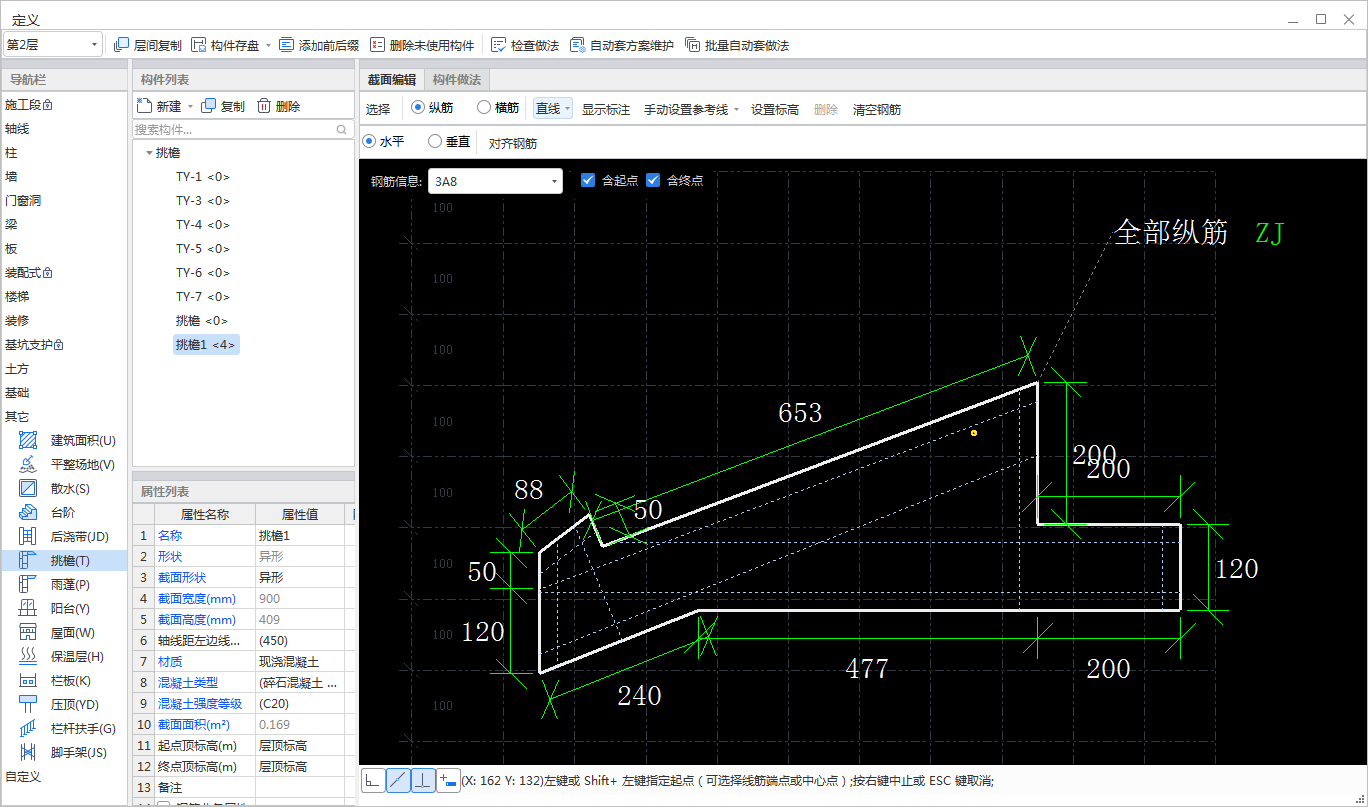
Task: Click the search magnifier icon
Action: pyautogui.click(x=342, y=130)
